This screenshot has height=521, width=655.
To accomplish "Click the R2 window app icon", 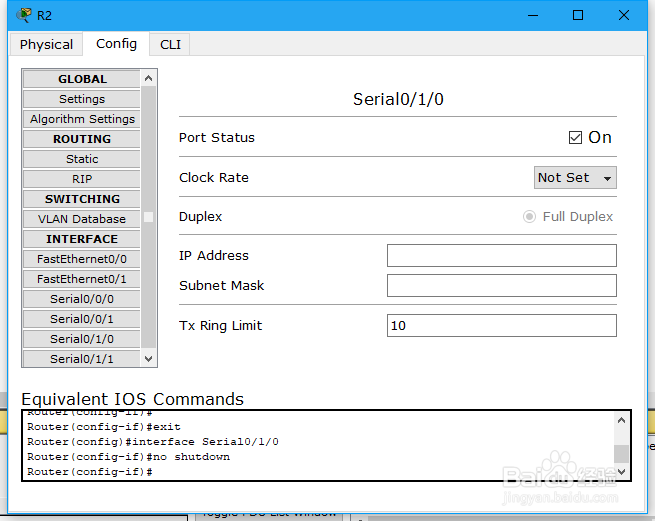I will [23, 15].
